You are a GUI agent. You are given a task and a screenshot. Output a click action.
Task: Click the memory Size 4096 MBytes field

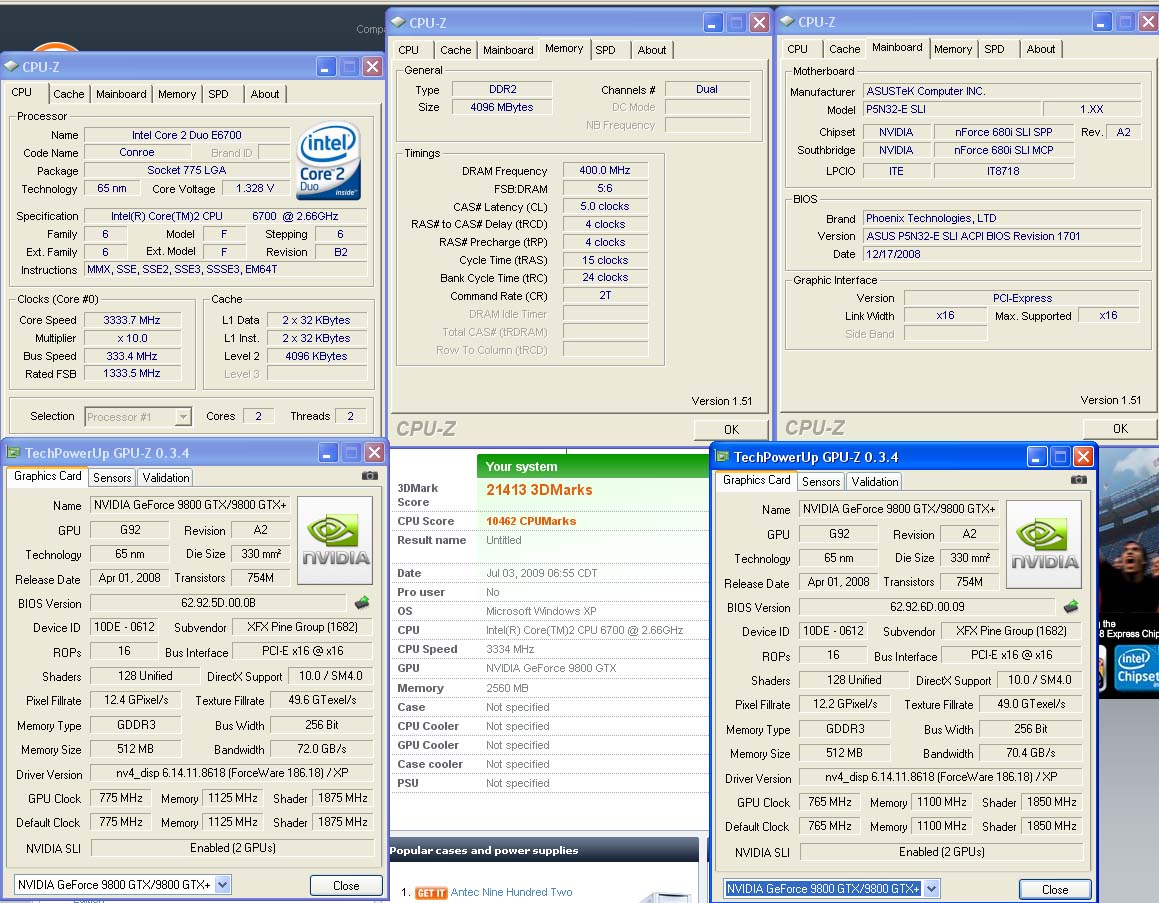click(502, 107)
